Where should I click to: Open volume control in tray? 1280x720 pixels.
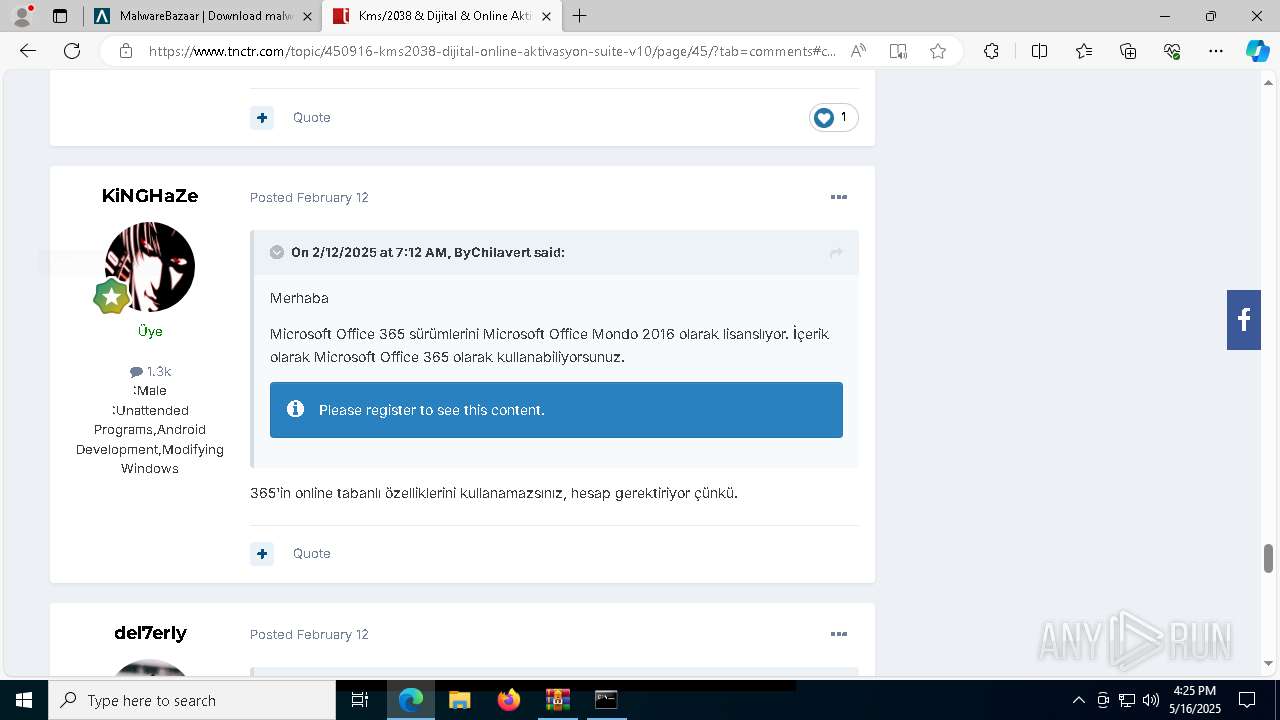[1151, 700]
